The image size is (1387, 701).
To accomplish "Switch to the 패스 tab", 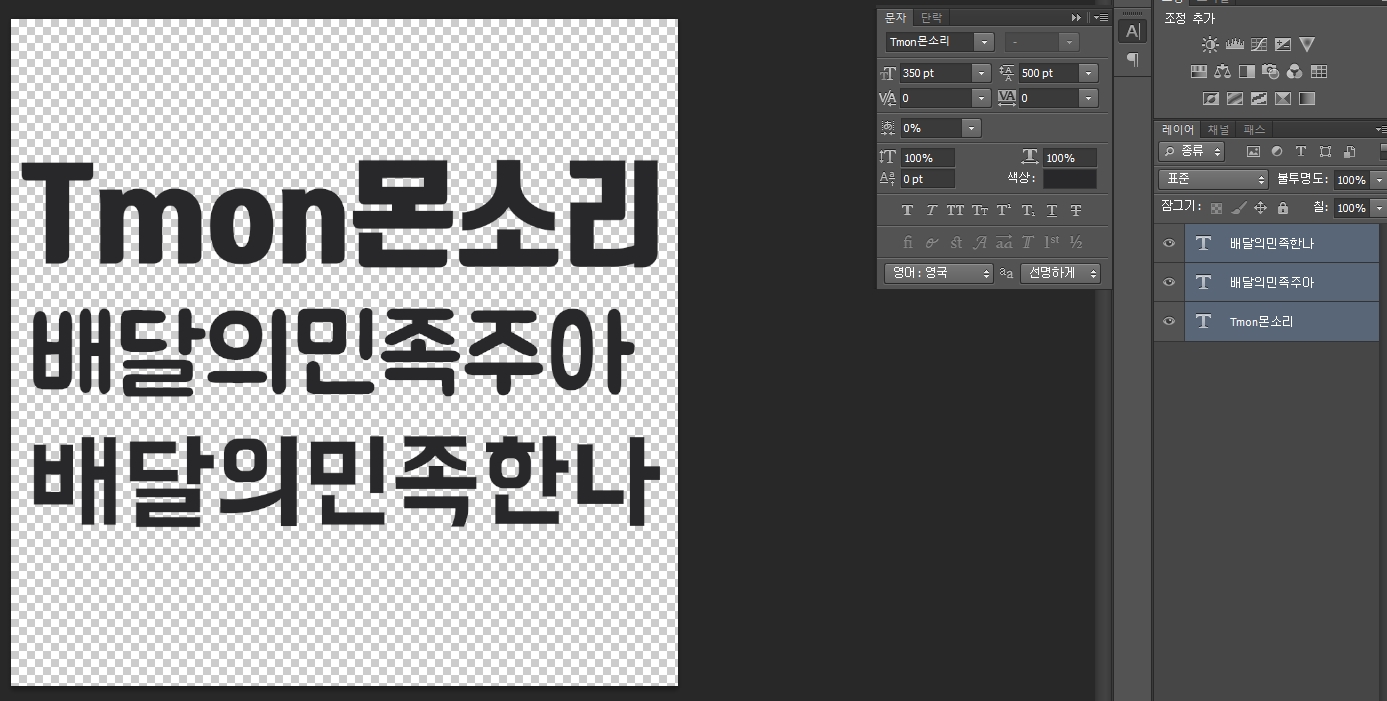I will [x=1254, y=129].
